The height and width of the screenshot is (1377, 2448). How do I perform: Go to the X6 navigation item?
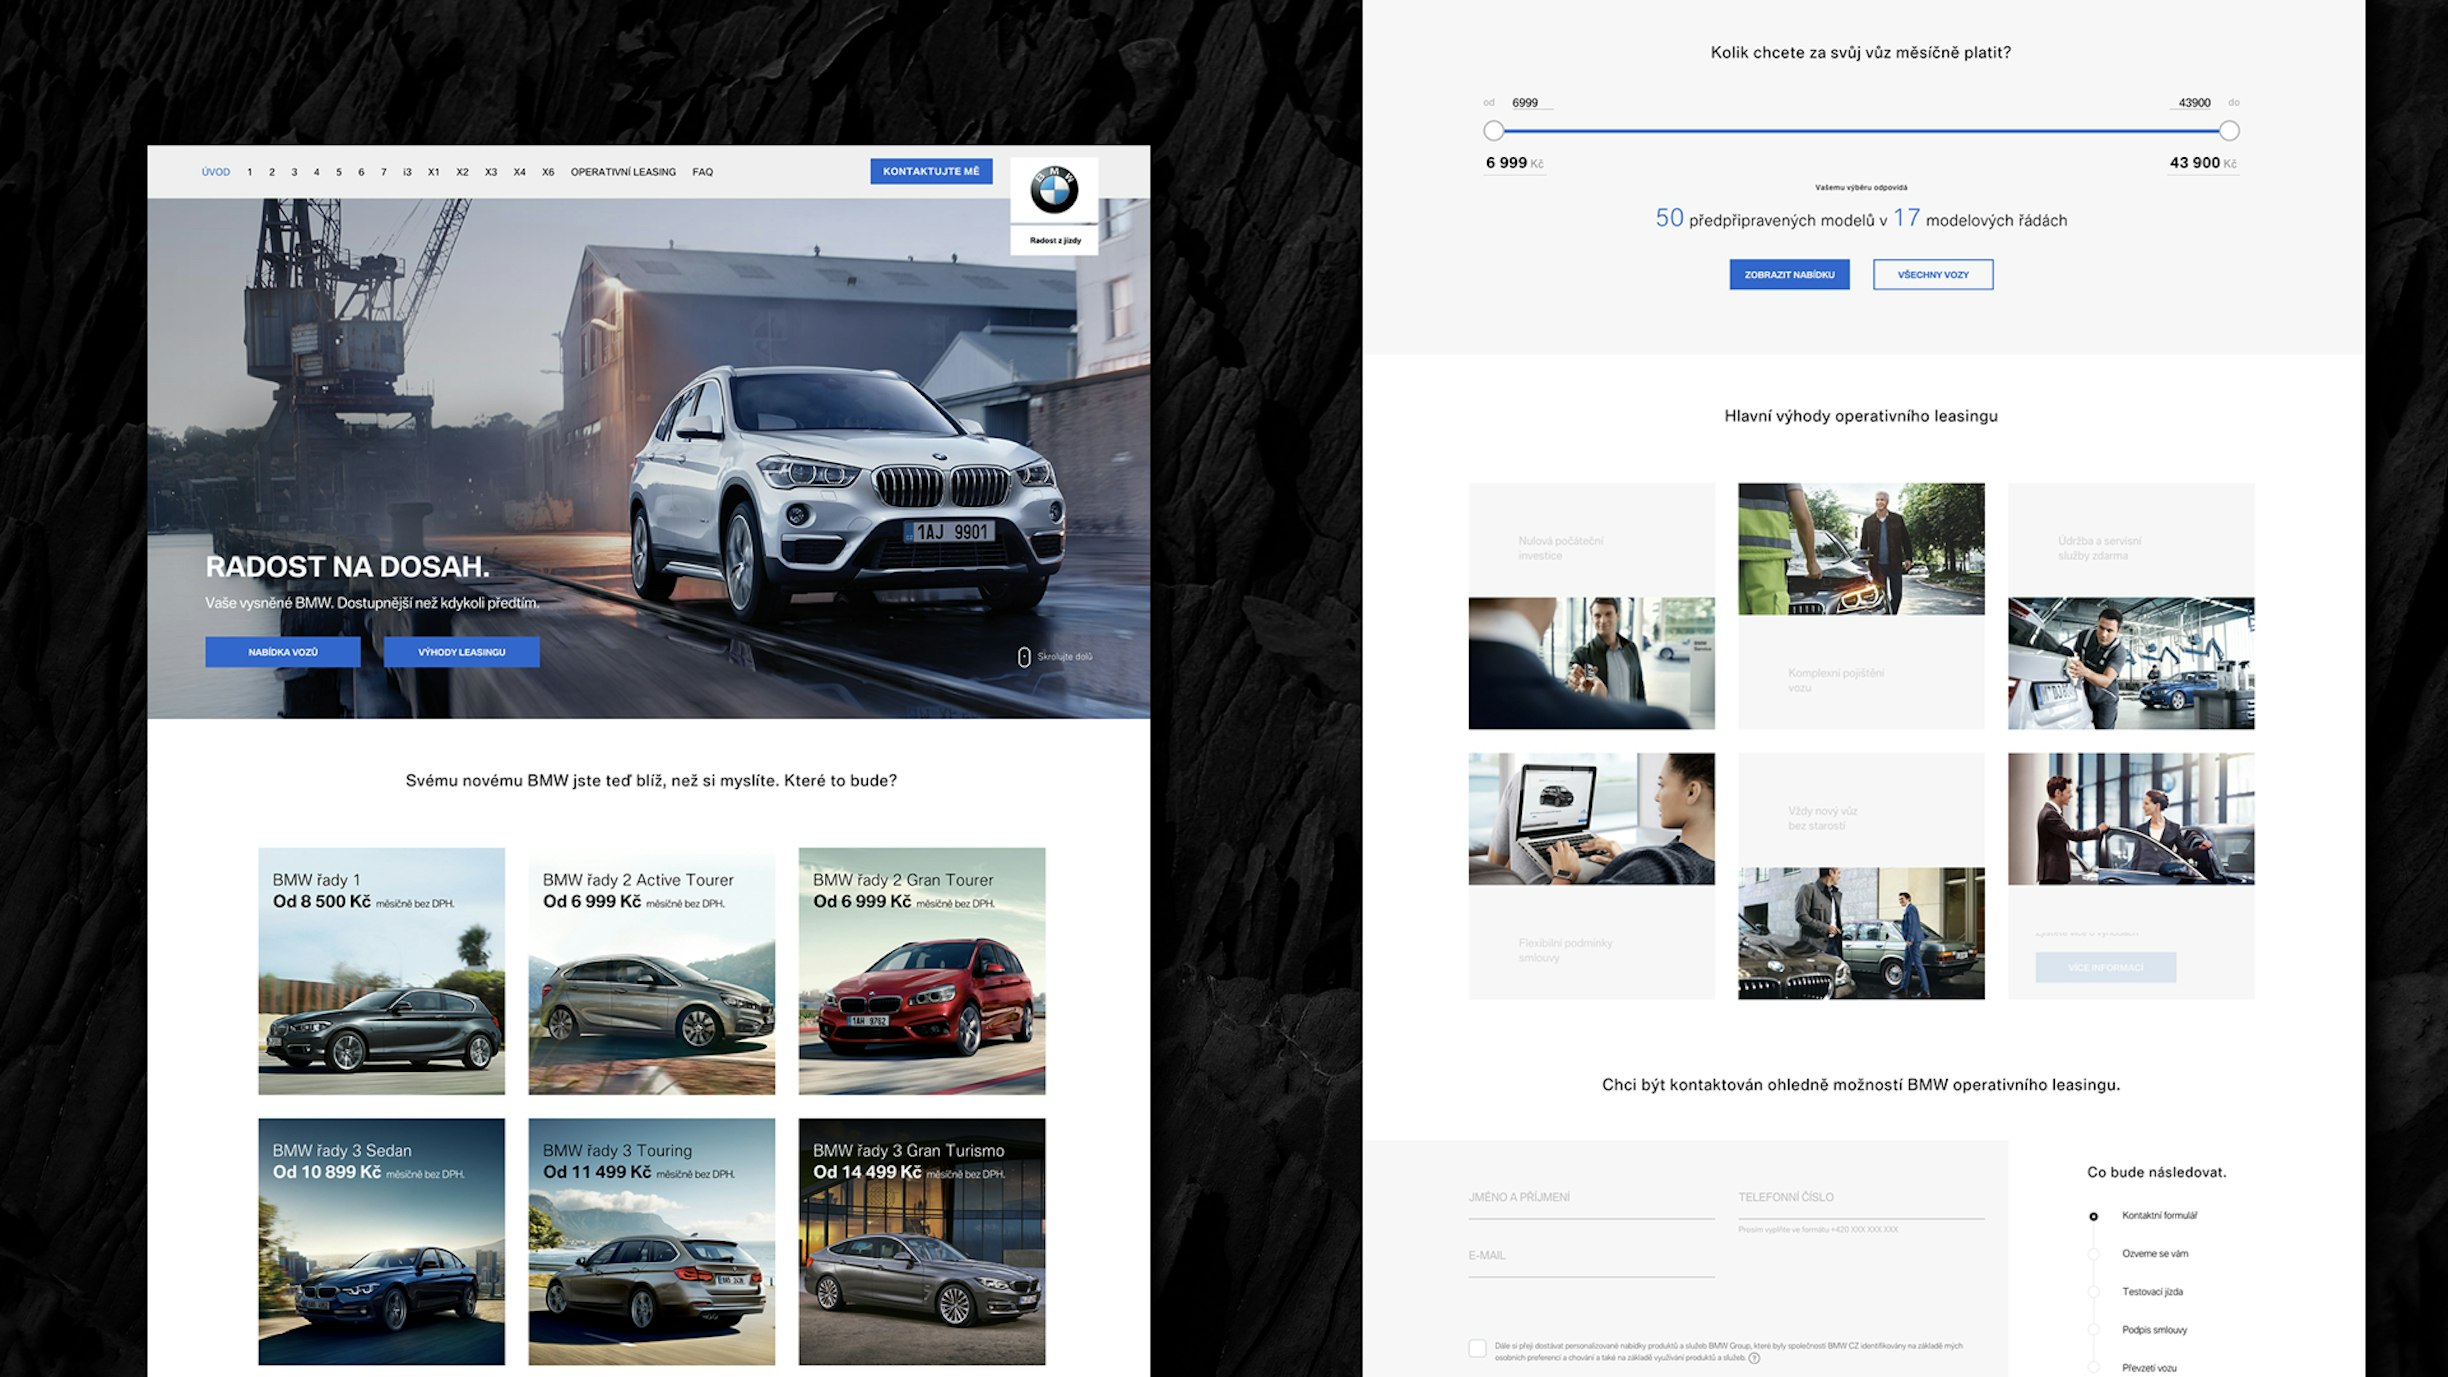point(548,172)
